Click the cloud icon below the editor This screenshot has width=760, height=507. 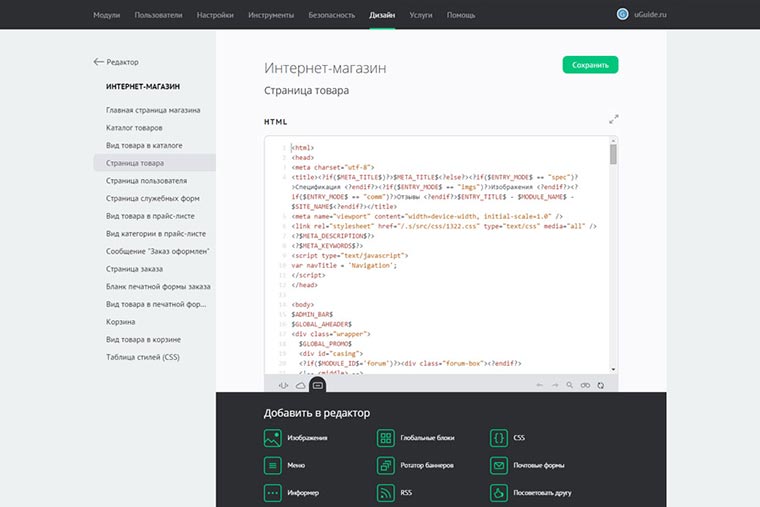299,385
